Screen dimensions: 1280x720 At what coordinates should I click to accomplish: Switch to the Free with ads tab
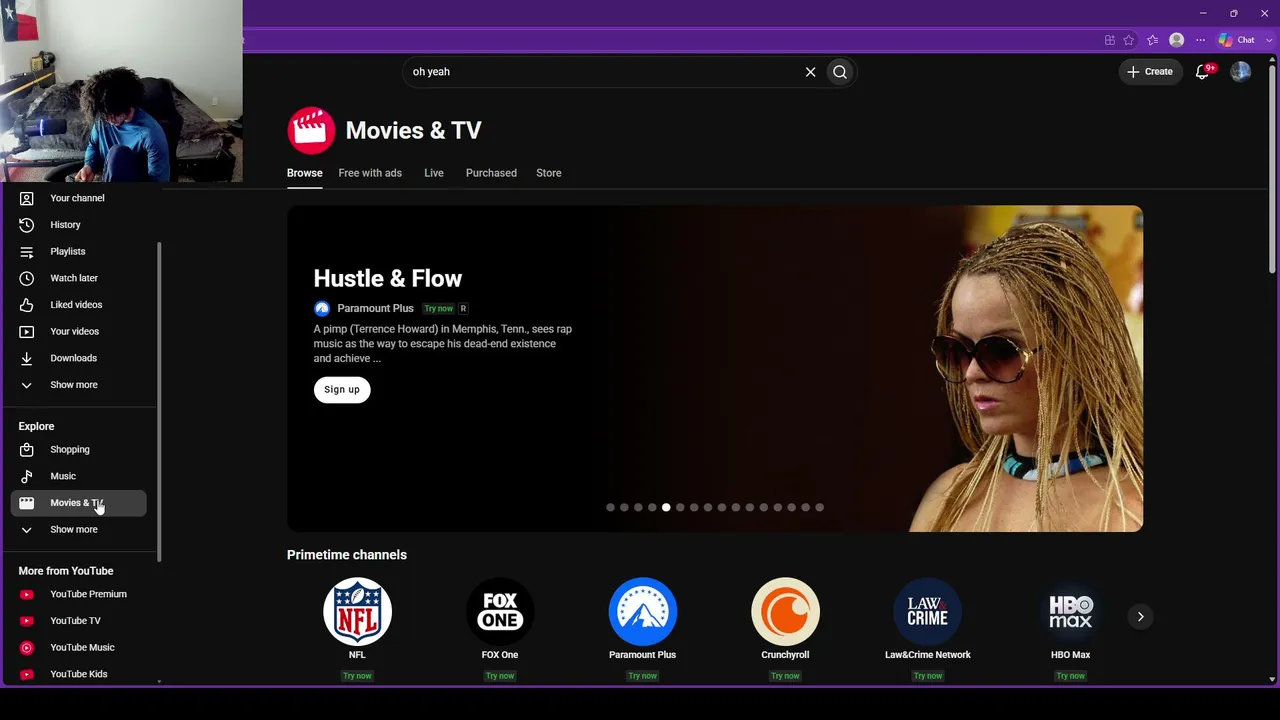tap(370, 173)
